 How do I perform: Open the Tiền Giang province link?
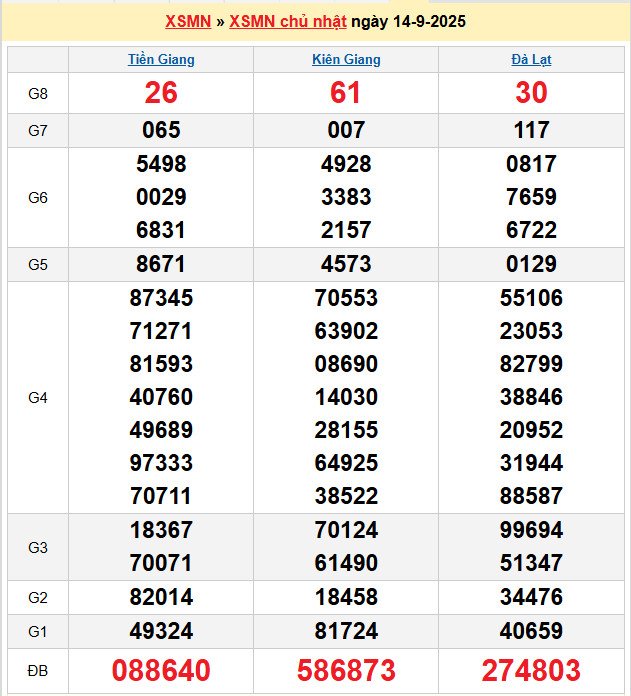click(x=161, y=59)
